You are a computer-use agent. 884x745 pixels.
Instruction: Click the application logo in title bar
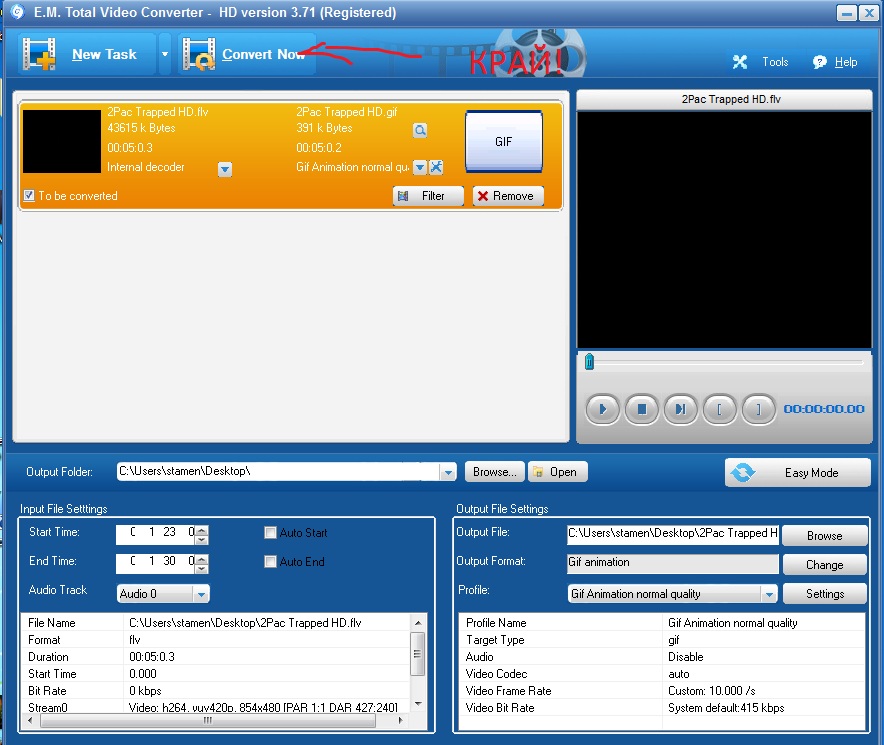[x=17, y=12]
